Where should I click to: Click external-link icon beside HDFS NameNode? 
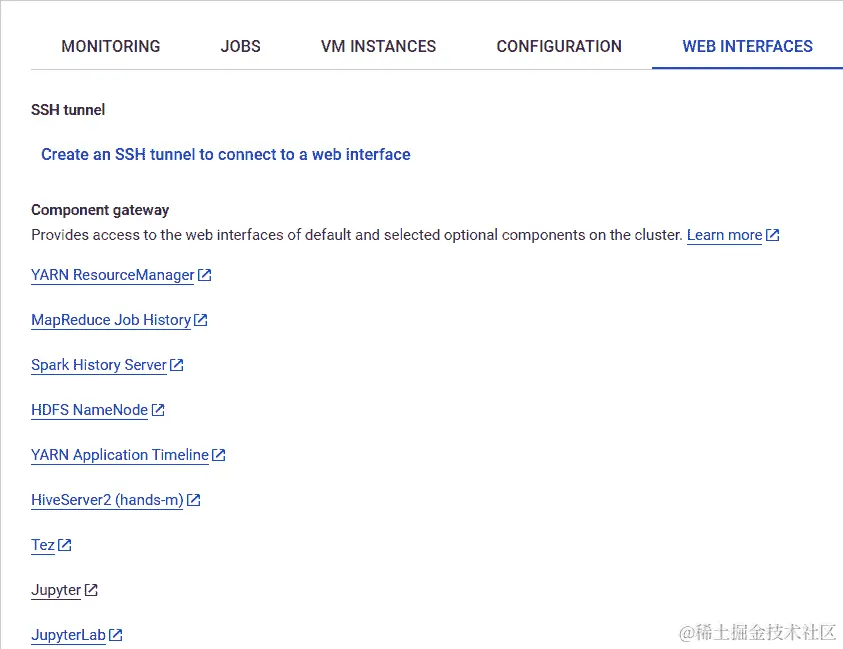[x=158, y=410]
